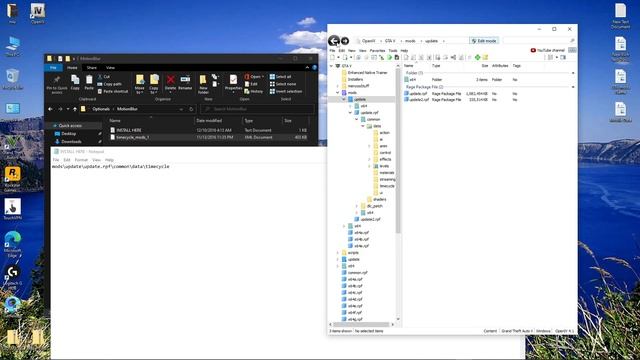This screenshot has height=360, width=640.
Task: Click the Explorer search box
Action: point(258,109)
